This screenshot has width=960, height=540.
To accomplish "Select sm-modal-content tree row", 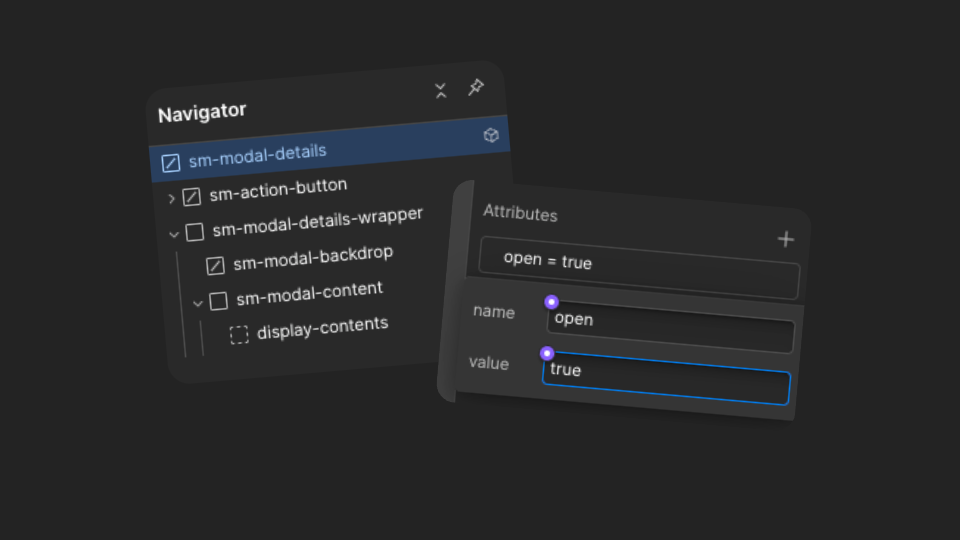I will click(x=309, y=294).
